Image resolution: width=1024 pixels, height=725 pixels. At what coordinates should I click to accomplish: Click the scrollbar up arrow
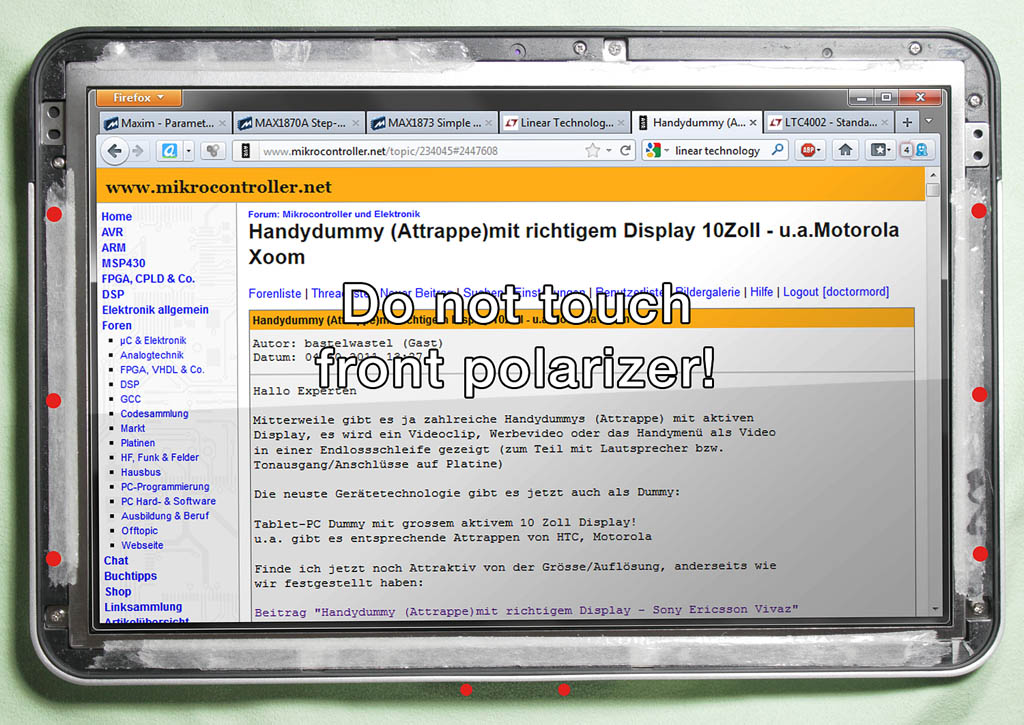933,175
